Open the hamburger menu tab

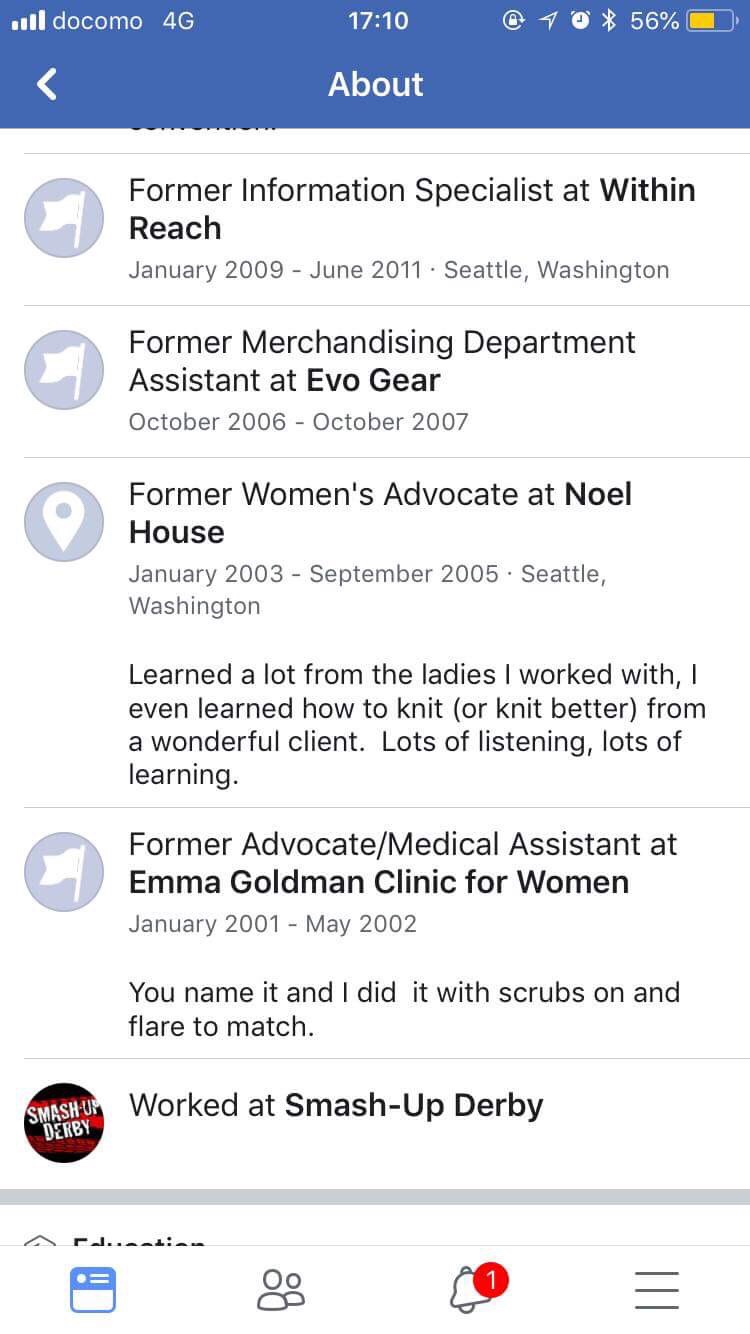[657, 1289]
